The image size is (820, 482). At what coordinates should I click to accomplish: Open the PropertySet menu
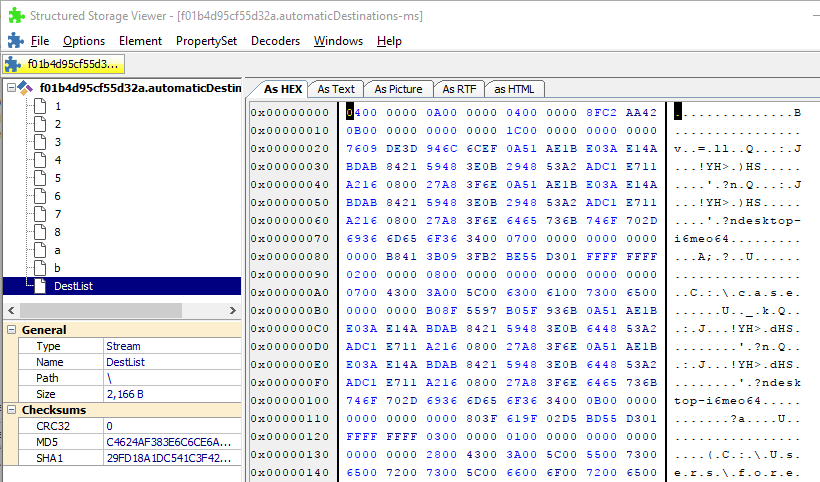click(x=206, y=41)
